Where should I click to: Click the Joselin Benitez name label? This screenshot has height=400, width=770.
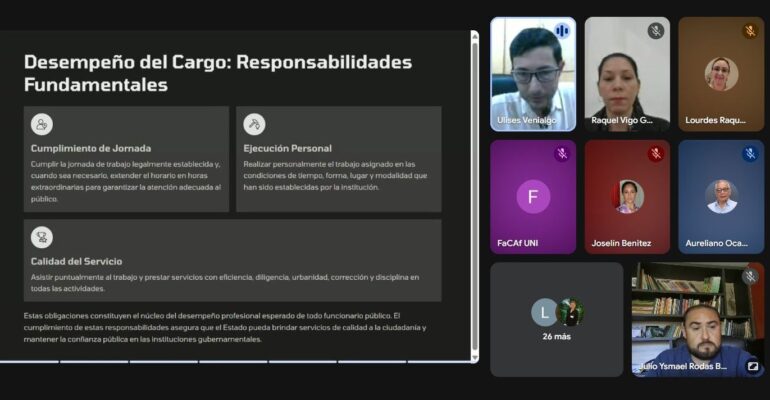click(x=621, y=243)
